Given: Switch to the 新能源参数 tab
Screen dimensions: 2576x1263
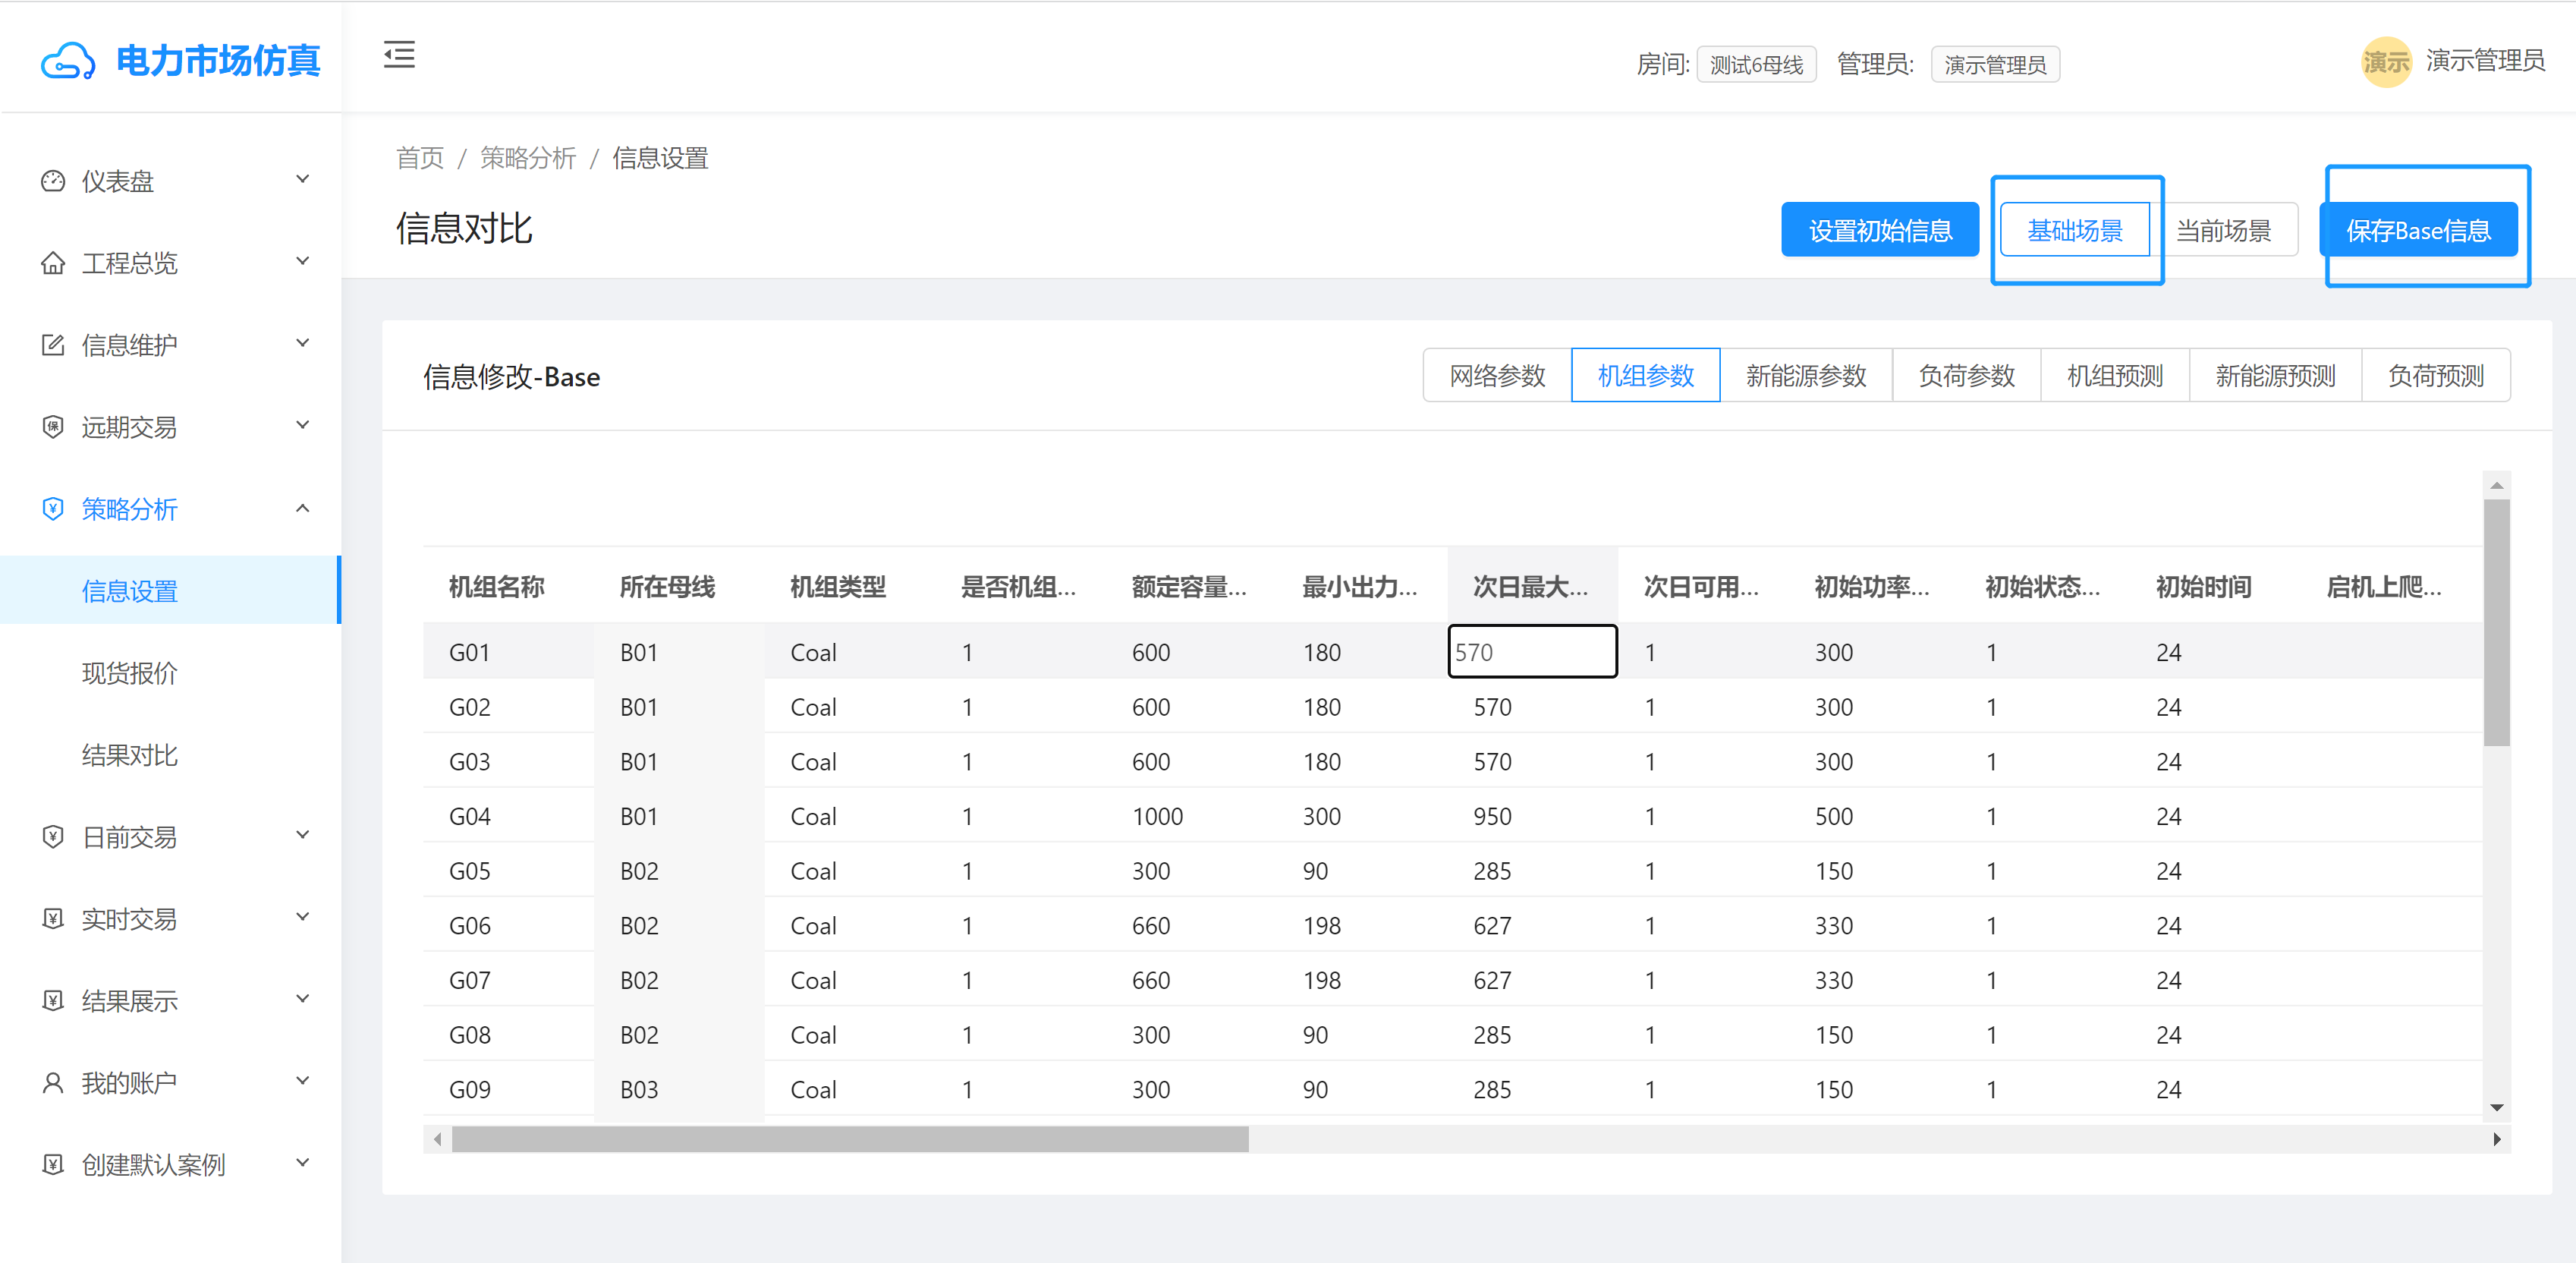Looking at the screenshot, I should (1806, 376).
